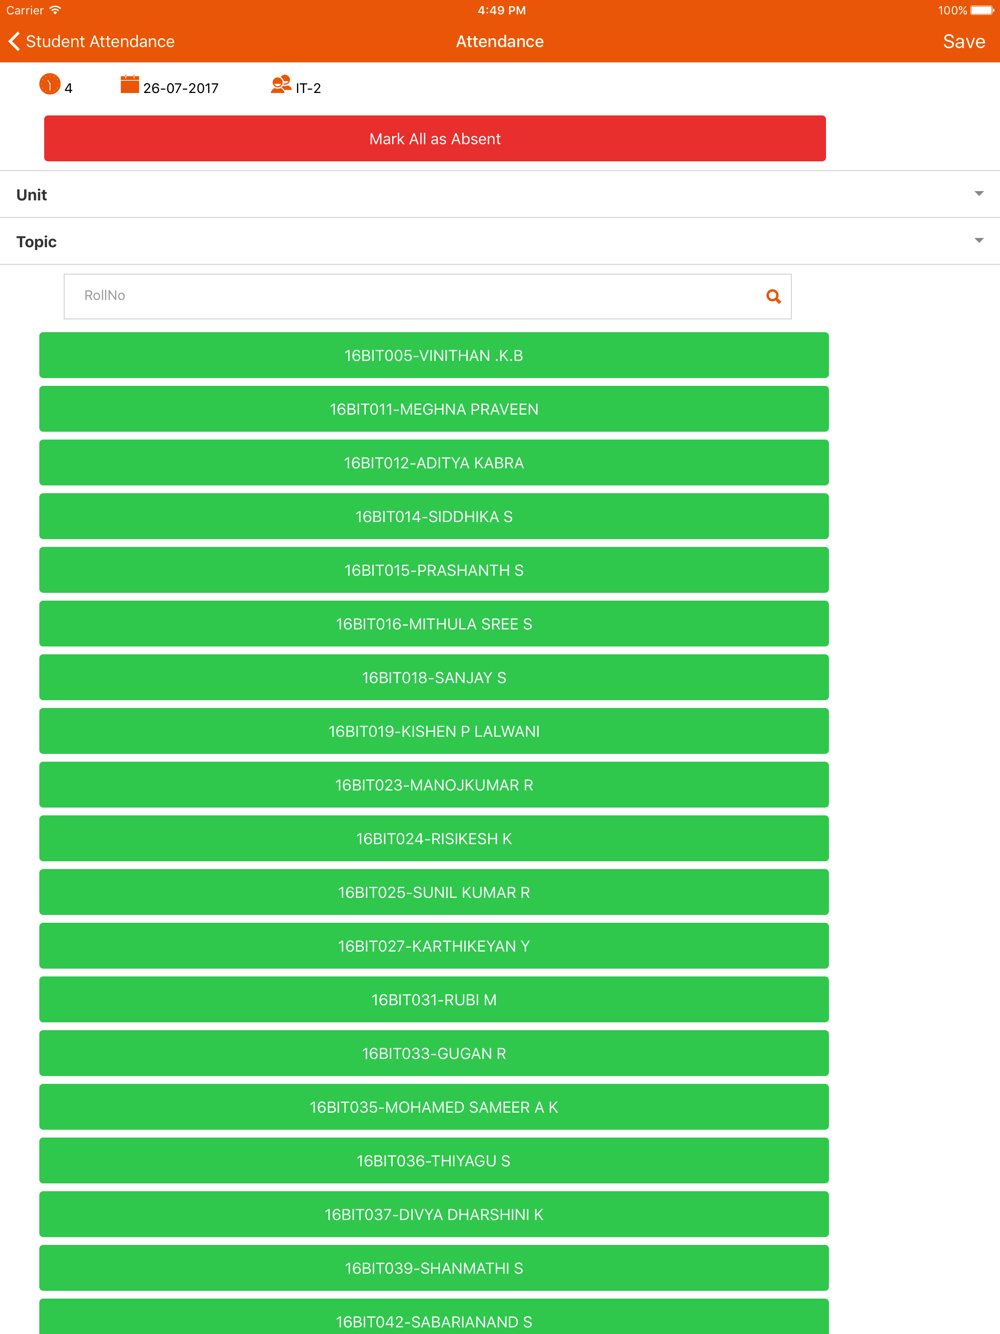
Task: Select the 26-07-2017 date text
Action: (x=181, y=88)
